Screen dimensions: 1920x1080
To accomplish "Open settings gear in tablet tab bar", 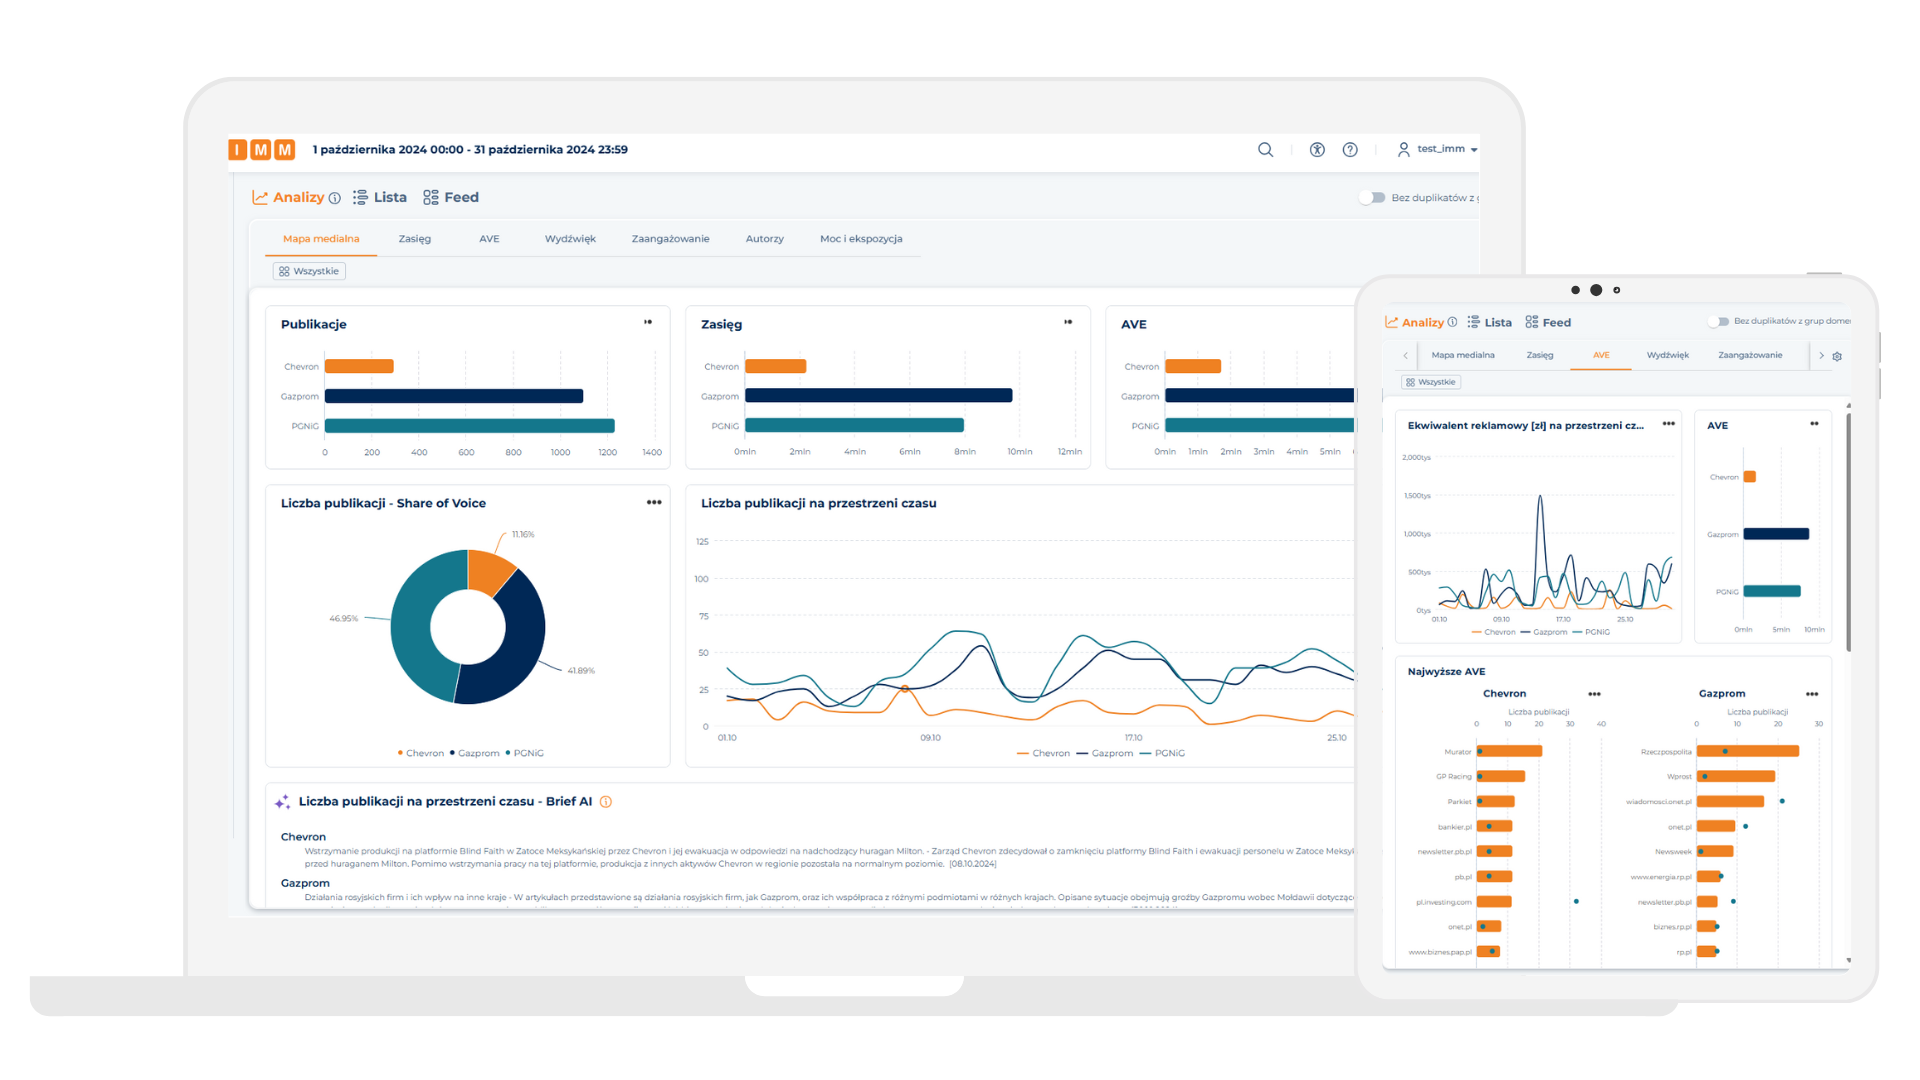I will pyautogui.click(x=1837, y=356).
